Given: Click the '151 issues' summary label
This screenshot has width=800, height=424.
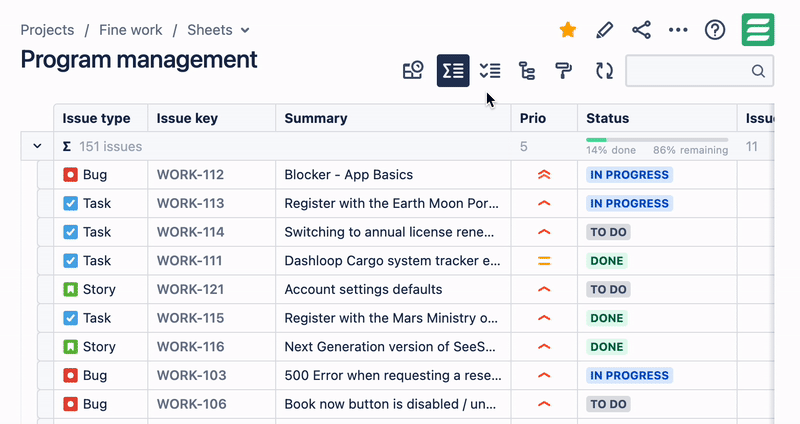Looking at the screenshot, I should tap(111, 147).
